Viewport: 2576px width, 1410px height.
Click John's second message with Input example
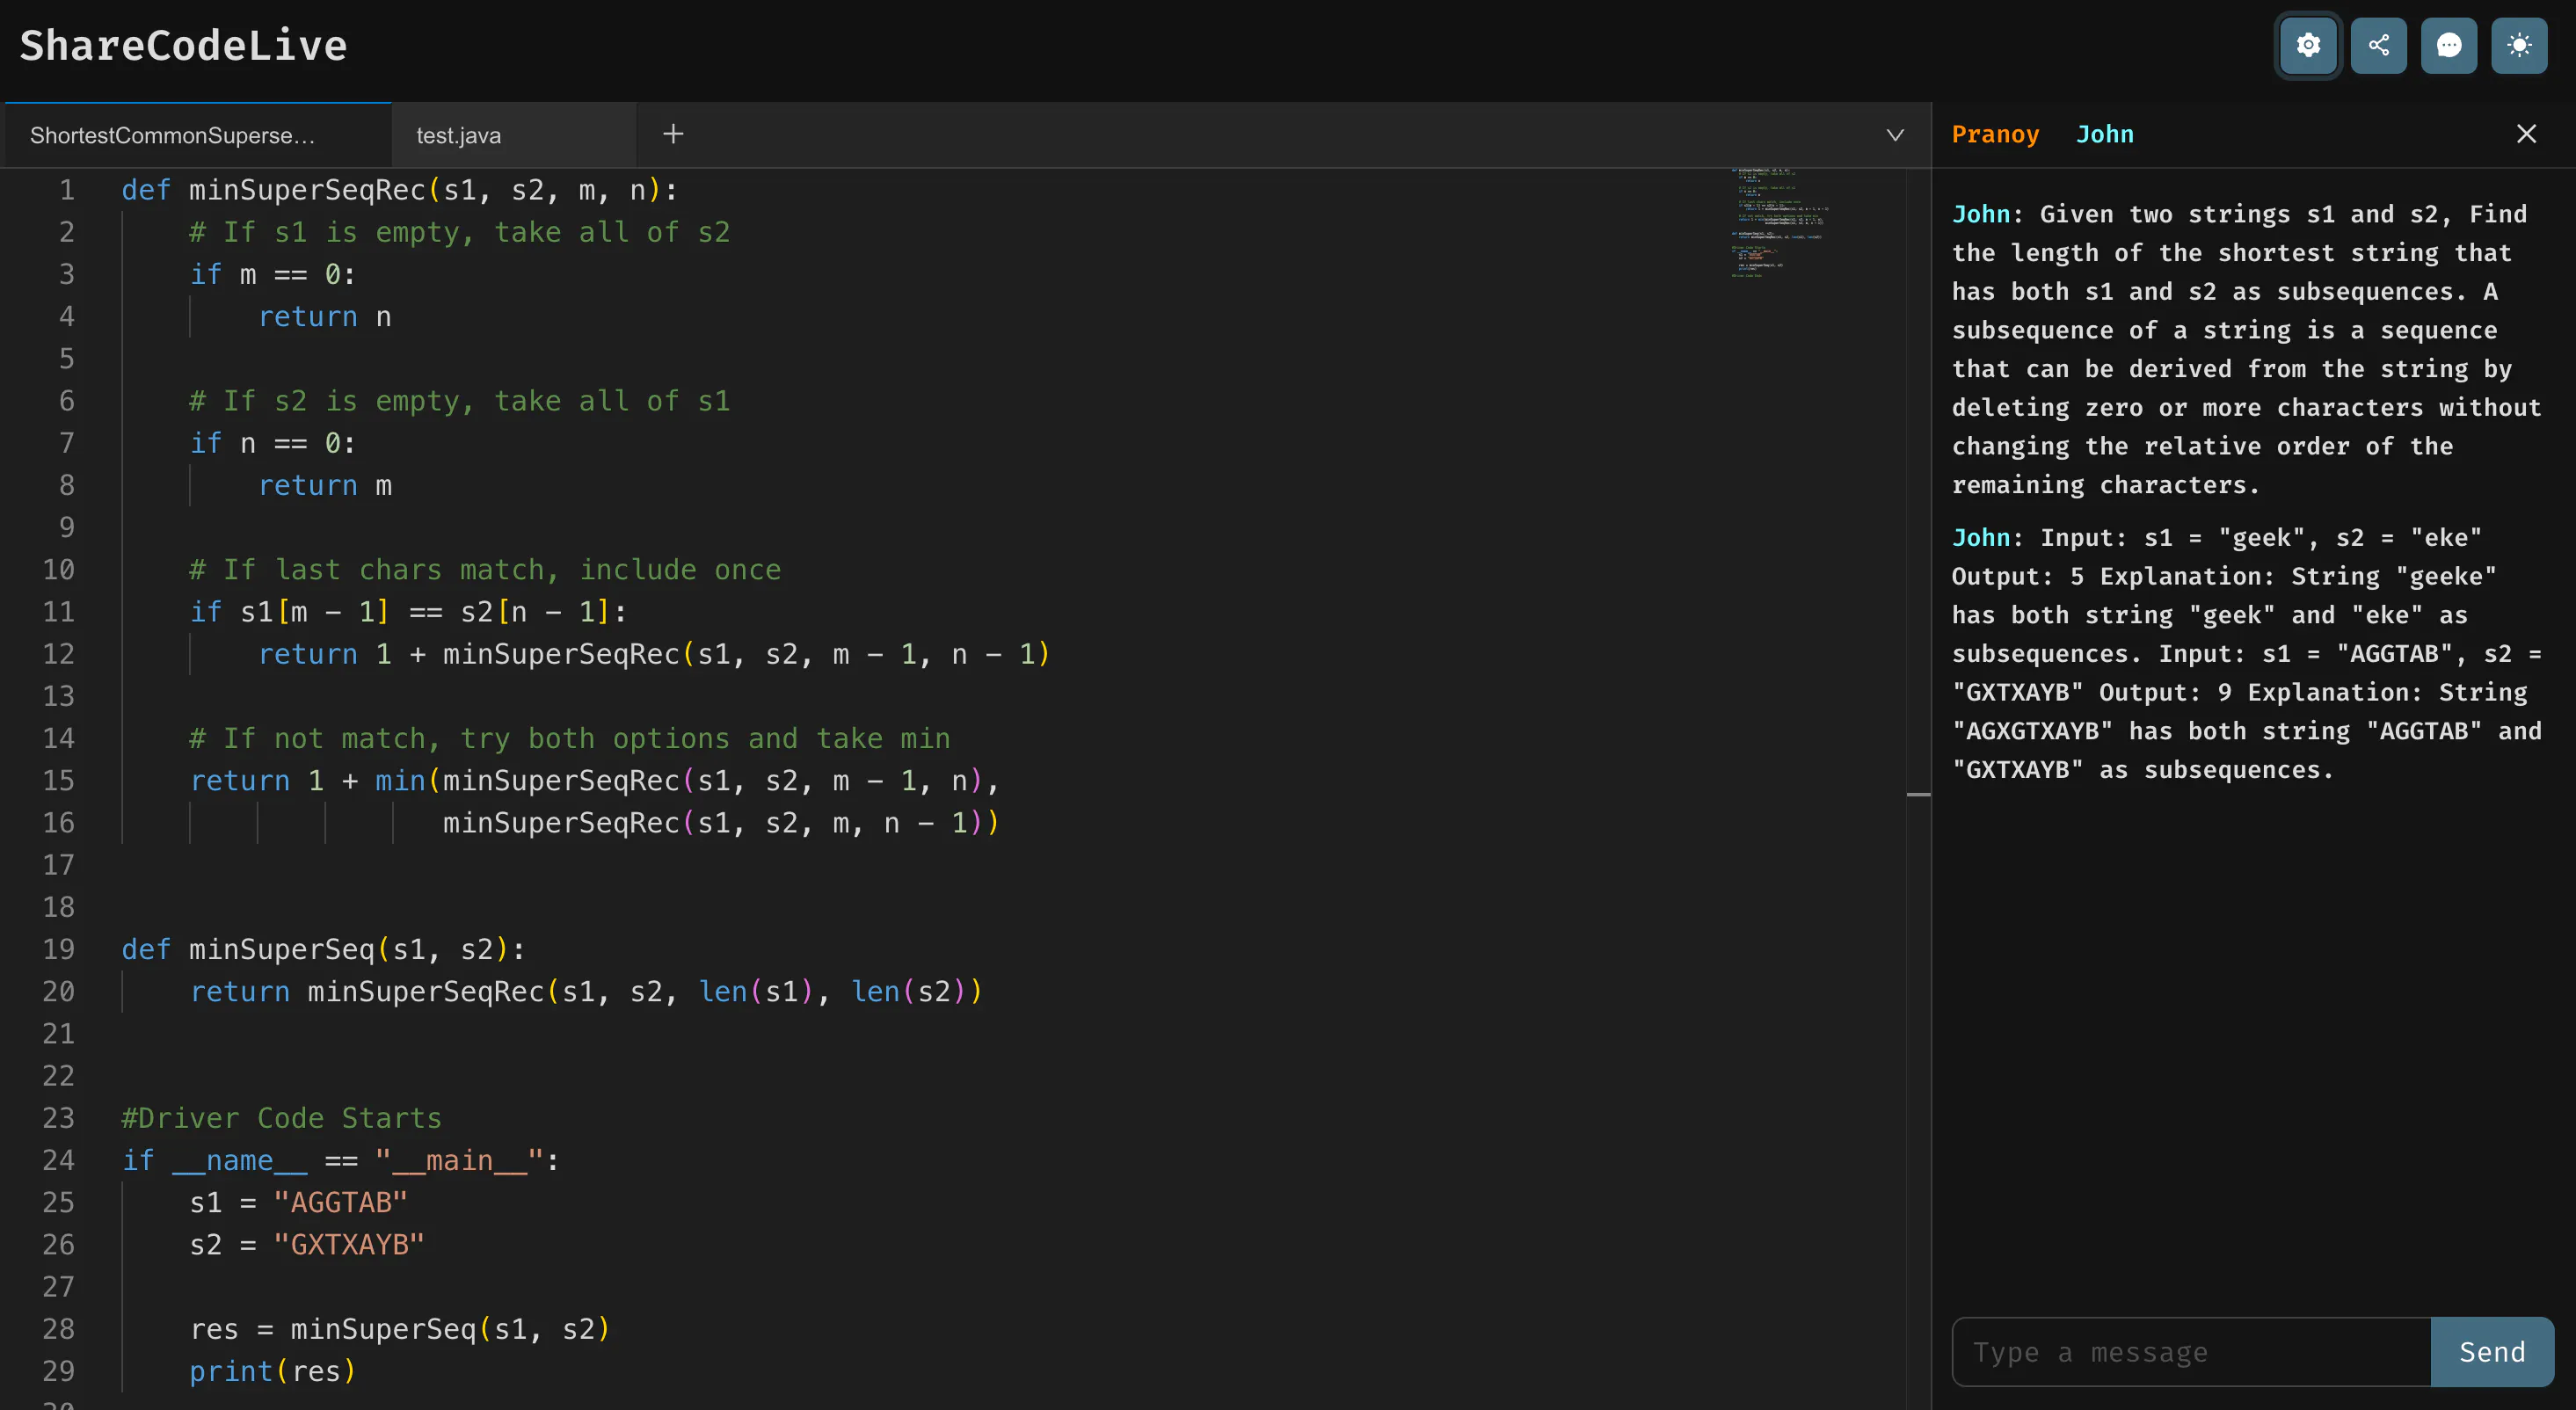click(2246, 653)
